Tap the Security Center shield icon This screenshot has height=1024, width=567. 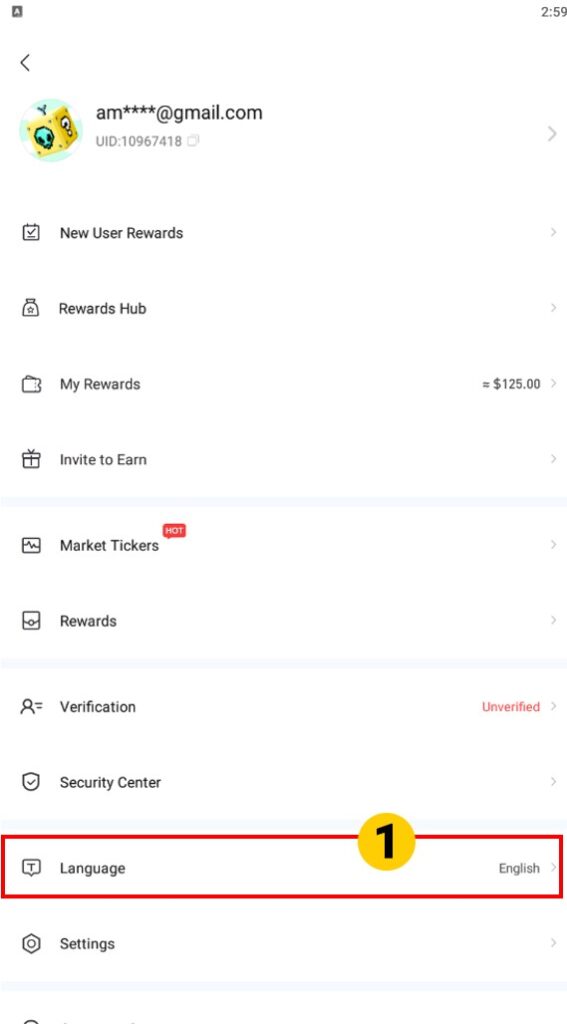point(31,782)
